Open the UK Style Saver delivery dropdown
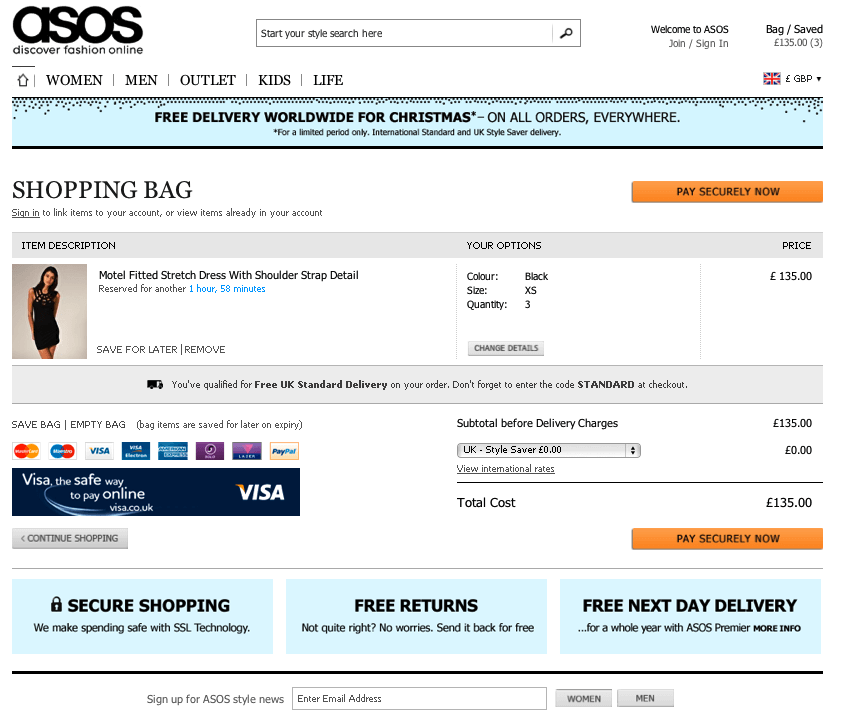The height and width of the screenshot is (716, 846). click(549, 450)
